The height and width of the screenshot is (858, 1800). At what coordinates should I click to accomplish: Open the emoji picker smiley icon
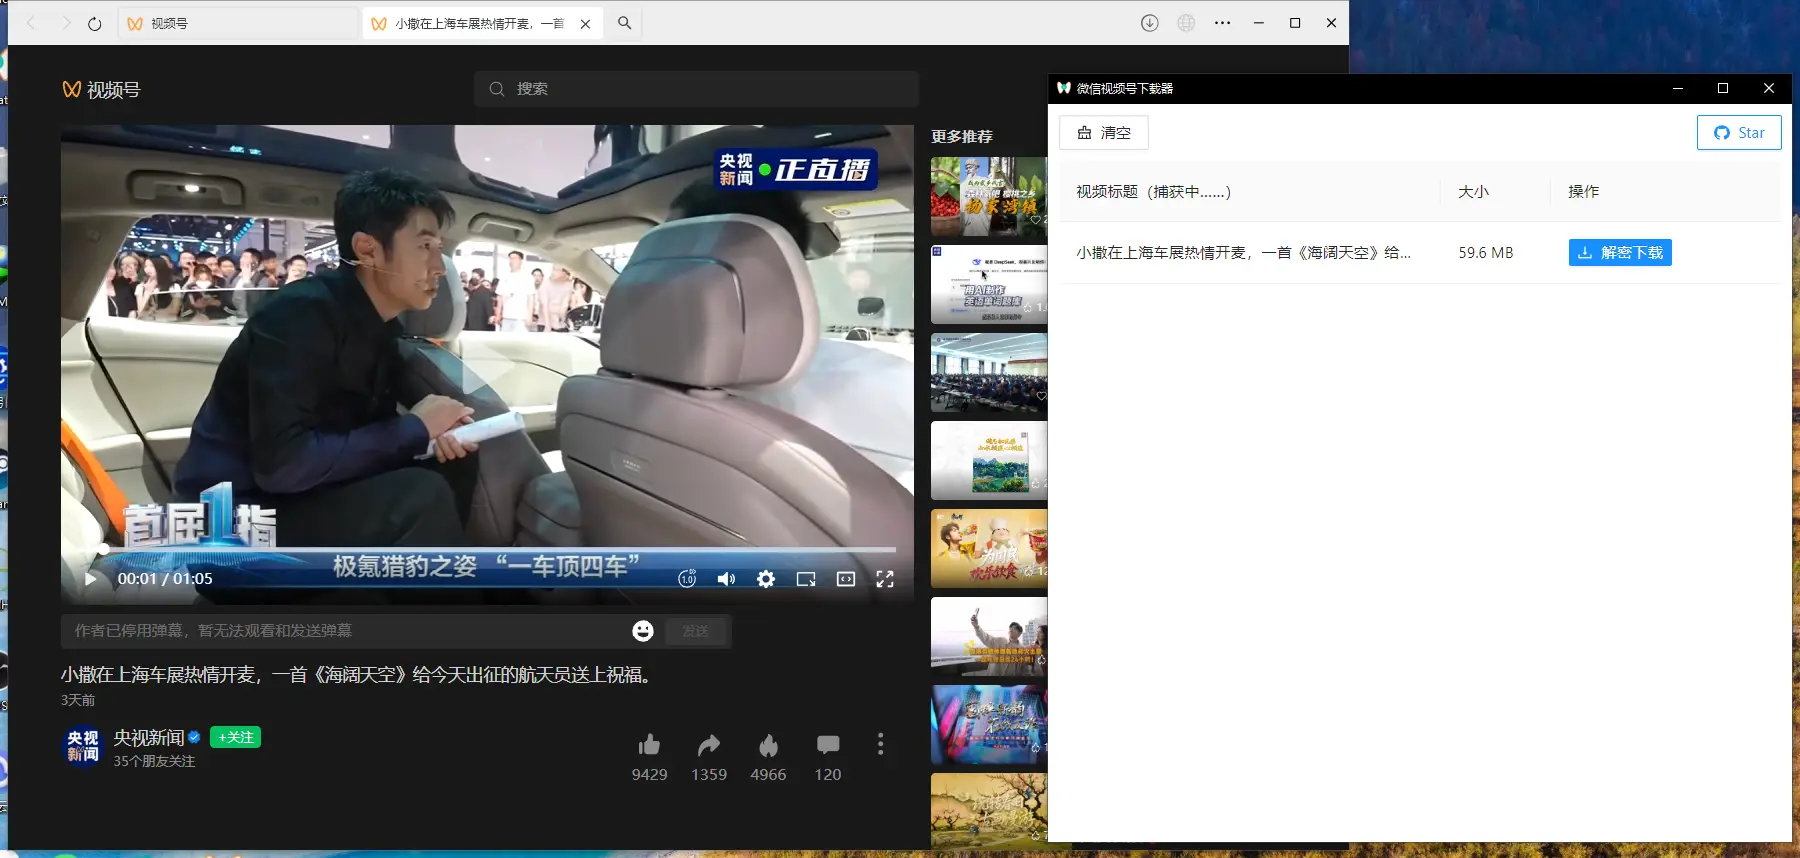tap(643, 631)
